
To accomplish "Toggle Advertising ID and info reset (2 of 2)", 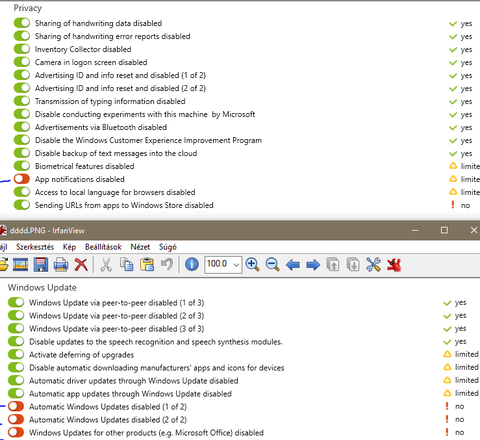I will tap(22, 88).
